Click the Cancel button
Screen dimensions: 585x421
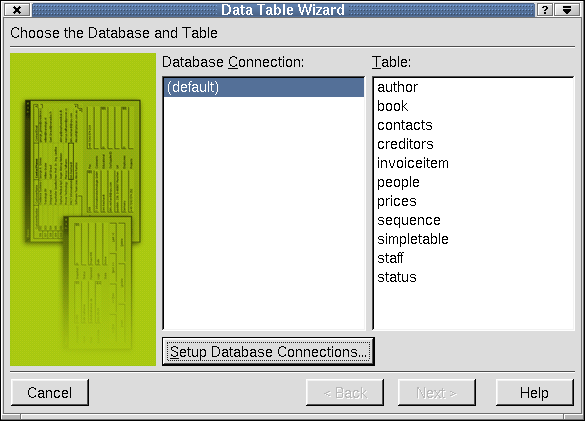(50, 393)
